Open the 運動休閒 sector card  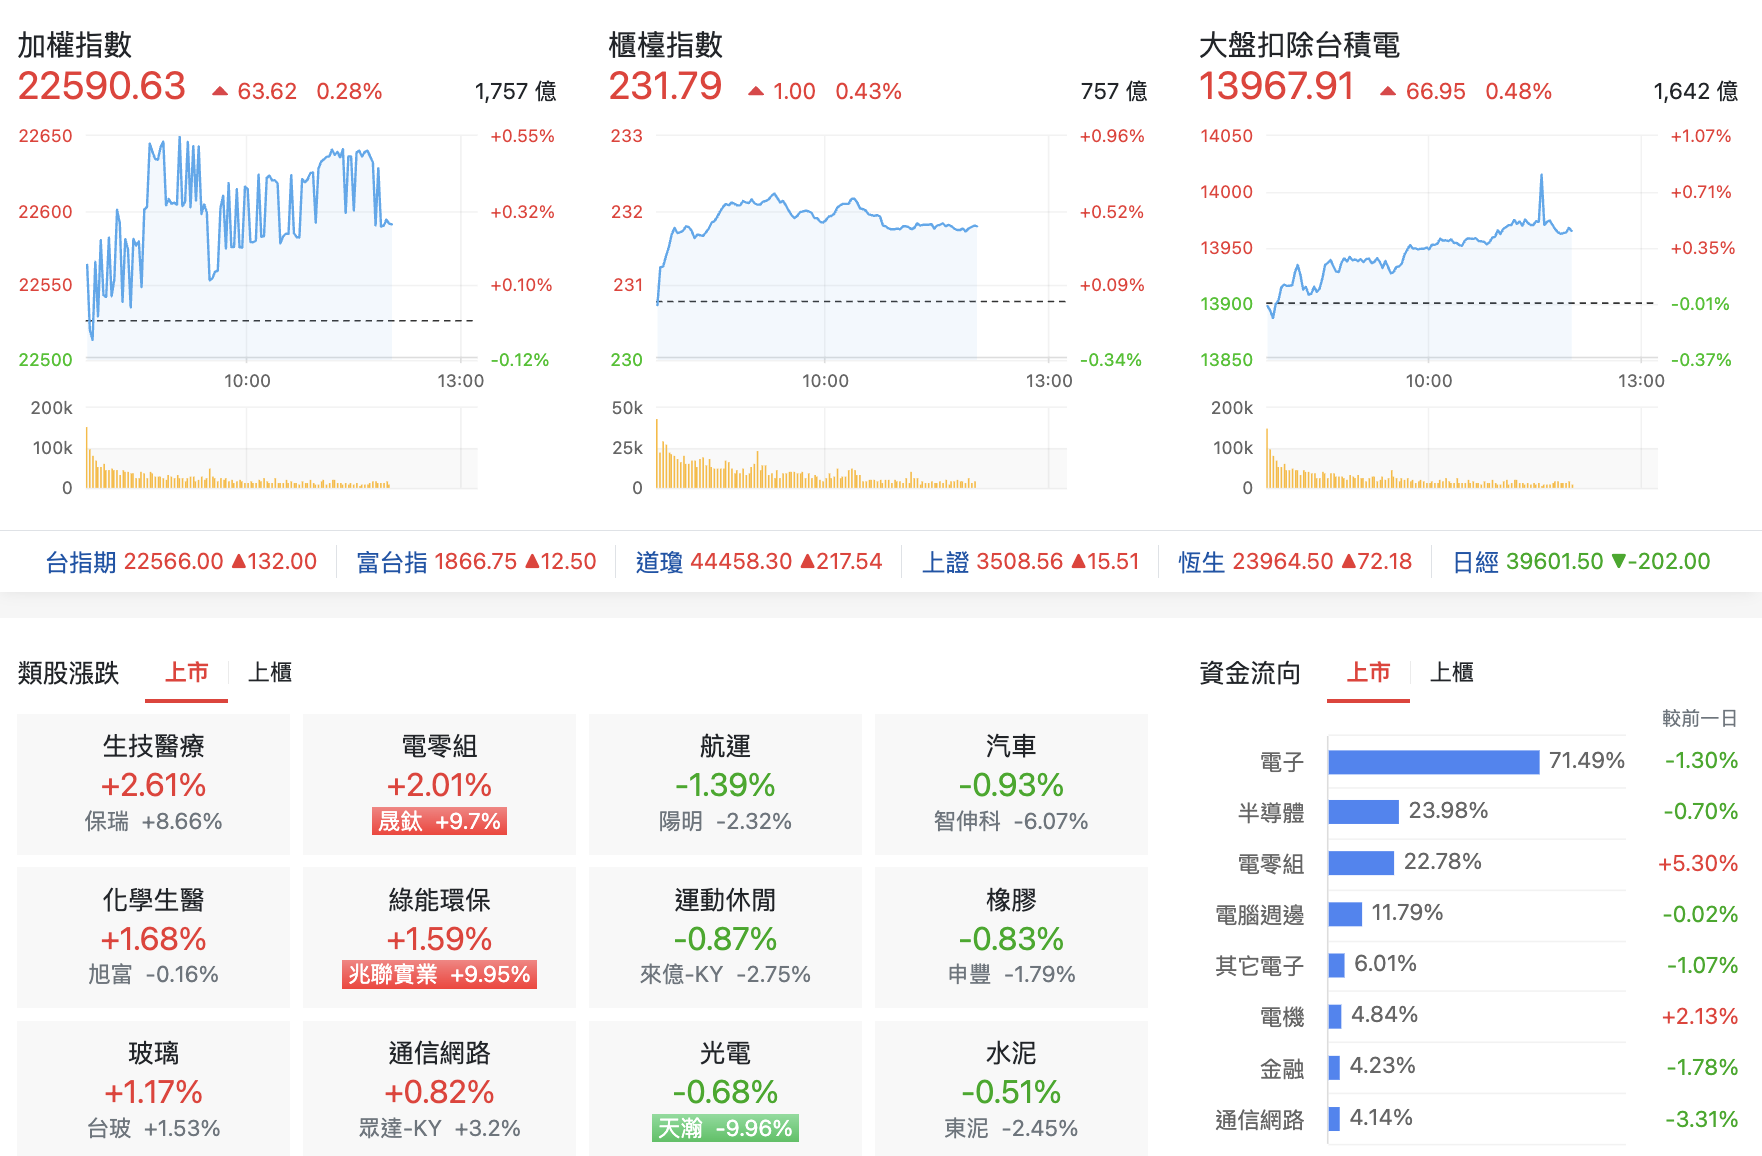(725, 938)
